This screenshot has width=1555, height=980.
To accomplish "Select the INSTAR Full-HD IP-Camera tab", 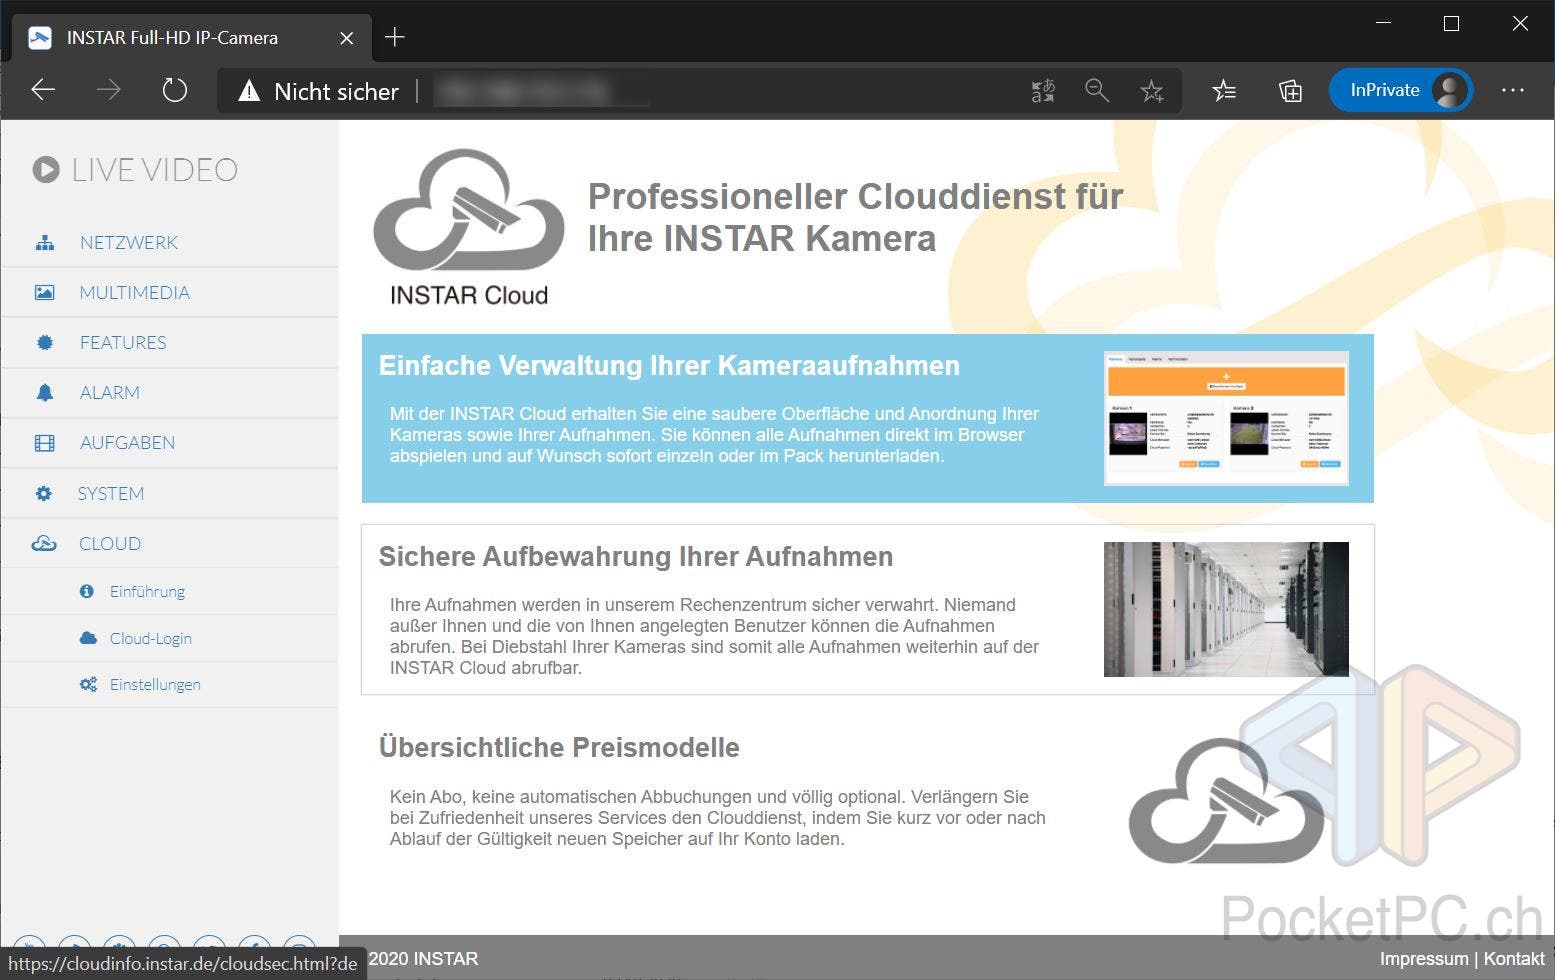I will tap(192, 38).
